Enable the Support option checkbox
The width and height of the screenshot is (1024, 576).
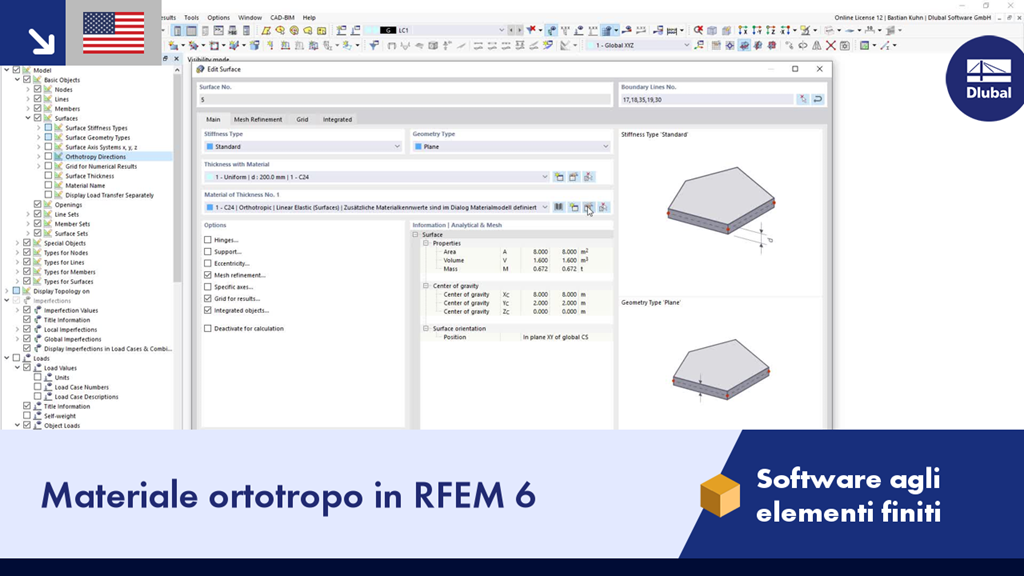(x=208, y=251)
